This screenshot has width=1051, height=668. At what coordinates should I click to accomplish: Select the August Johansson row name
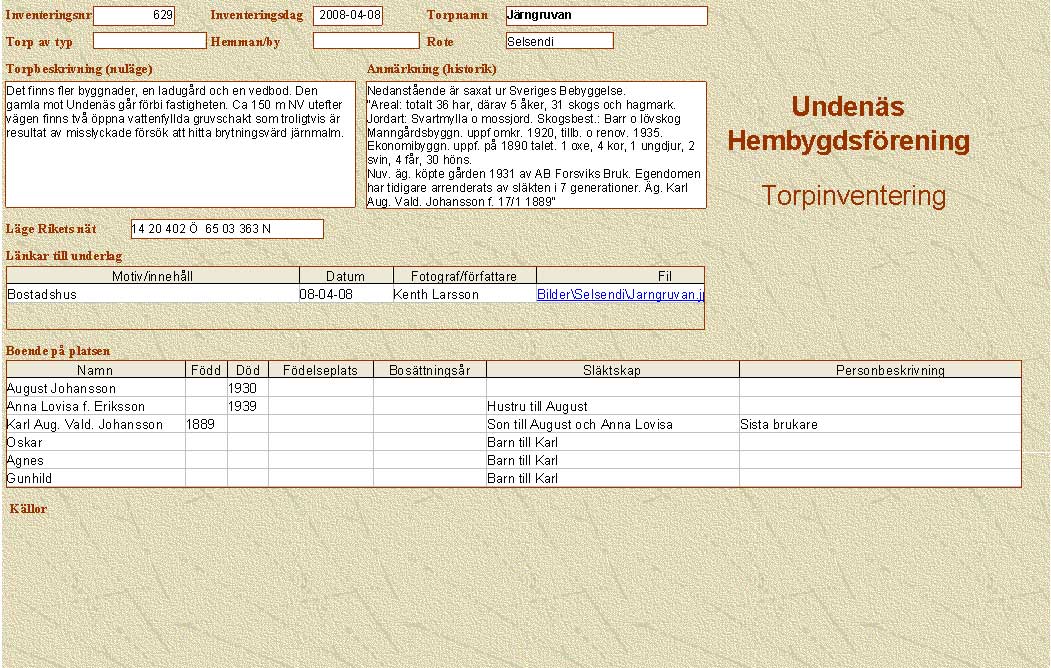61,388
